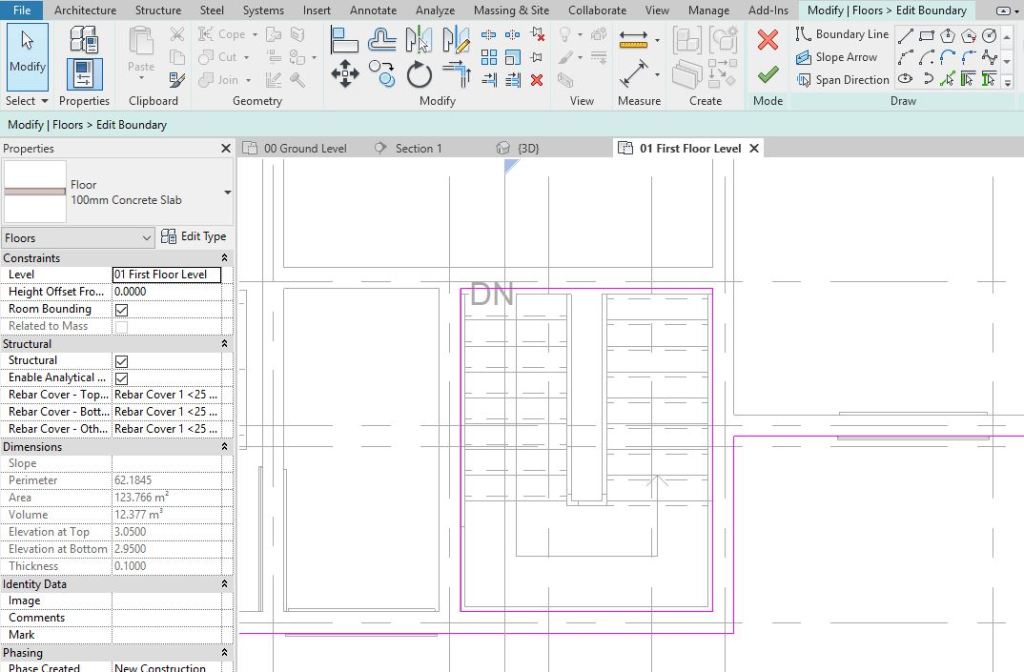Toggle the Room Bounding checkbox
Image resolution: width=1024 pixels, height=672 pixels.
click(123, 309)
